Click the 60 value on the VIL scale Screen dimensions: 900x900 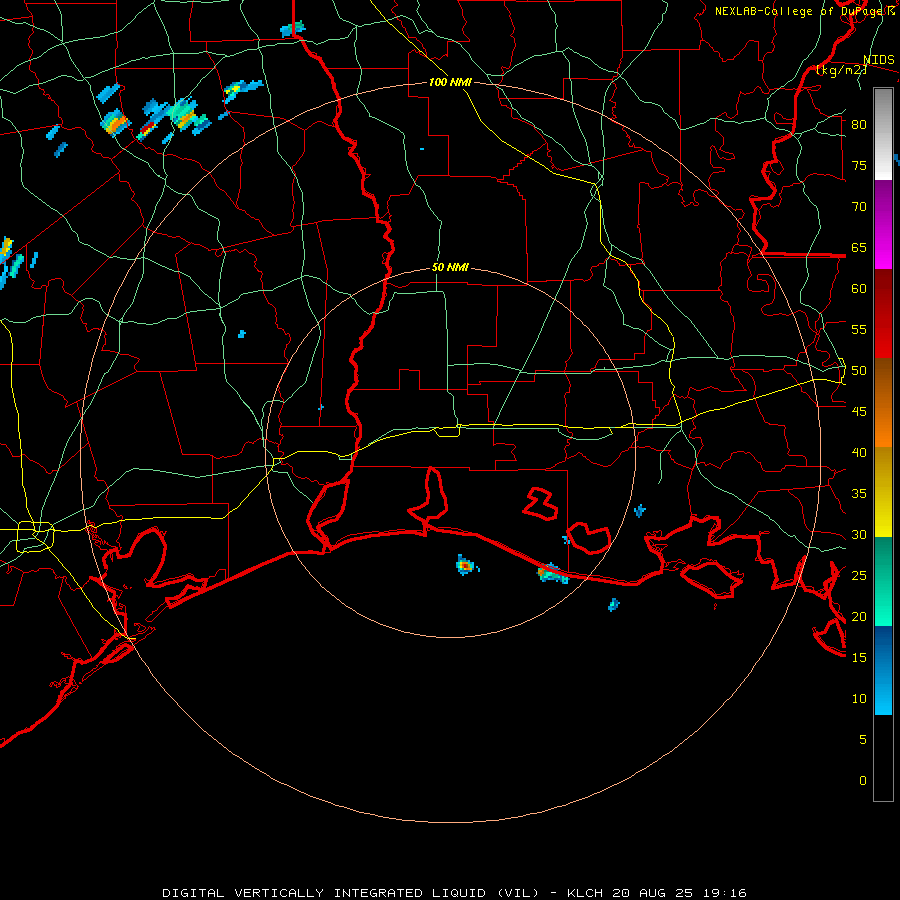pyautogui.click(x=859, y=289)
